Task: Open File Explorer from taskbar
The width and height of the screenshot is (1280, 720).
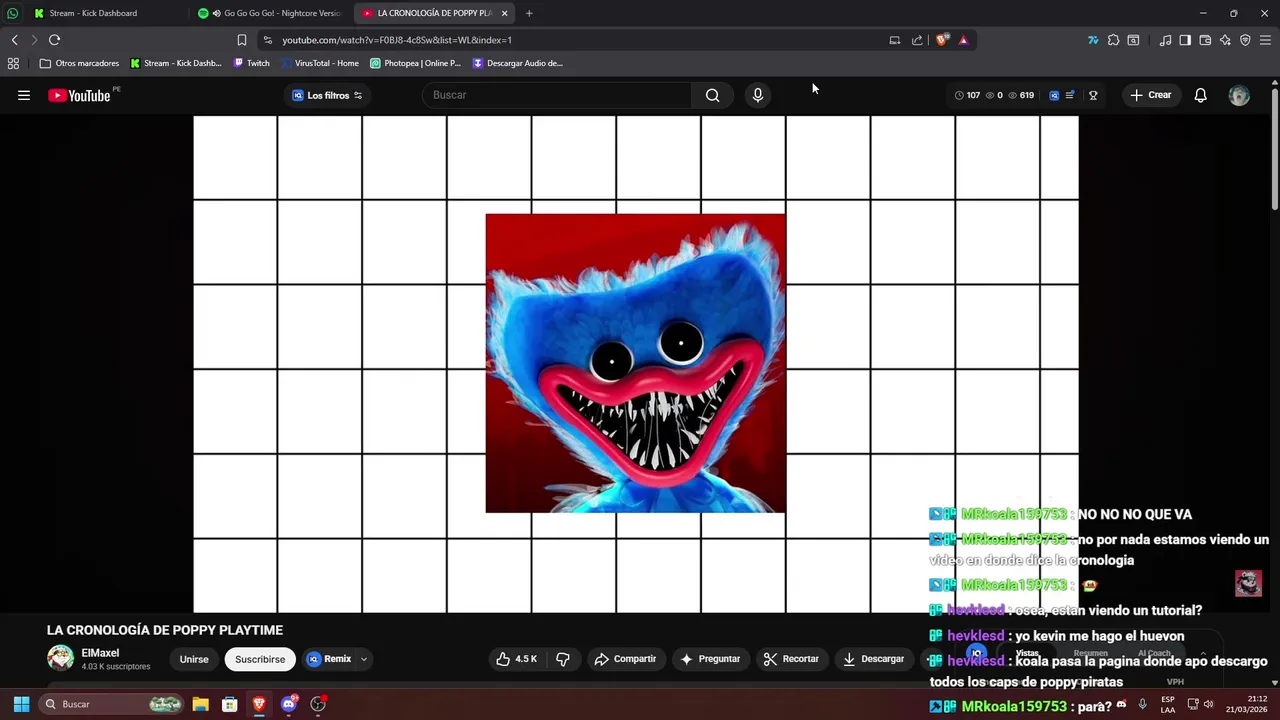Action: click(200, 704)
